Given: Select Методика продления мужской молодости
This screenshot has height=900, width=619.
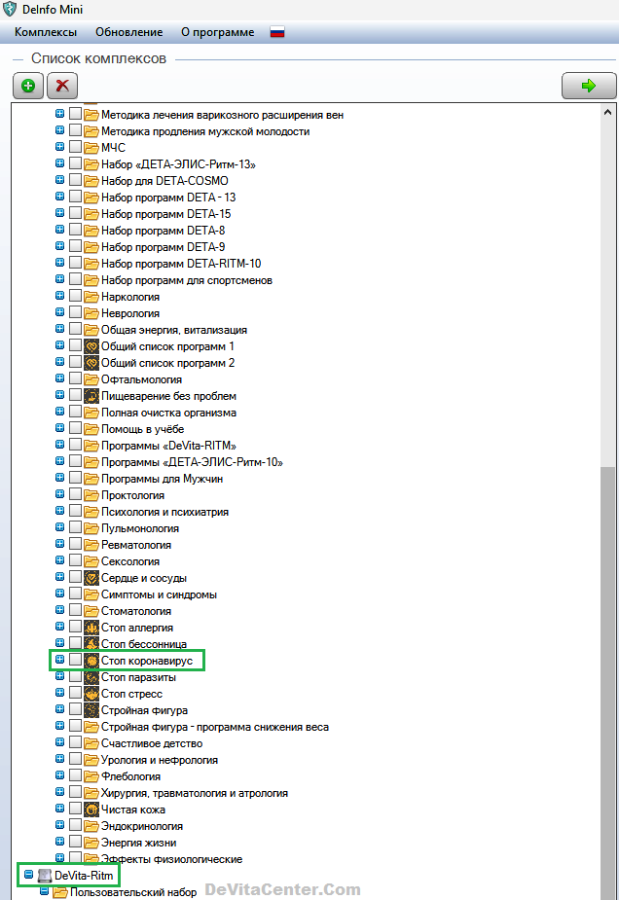Looking at the screenshot, I should pos(205,132).
